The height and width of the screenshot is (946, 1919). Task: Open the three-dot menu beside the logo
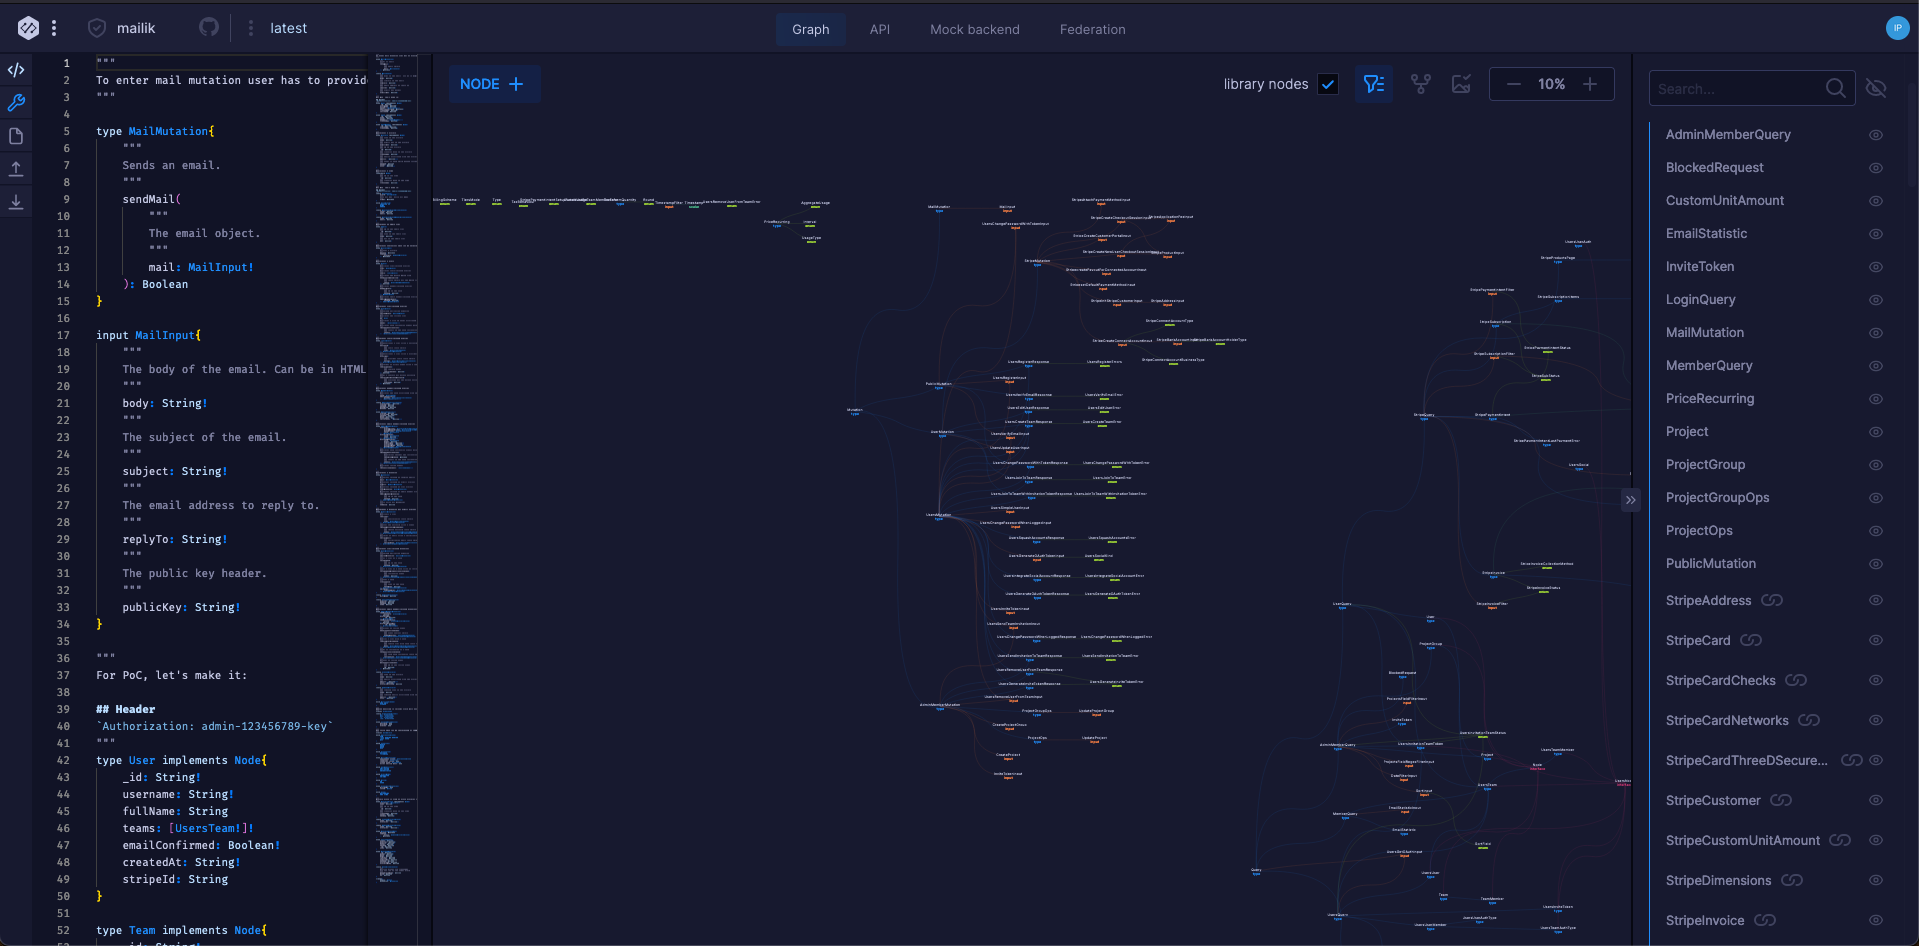[x=54, y=28]
